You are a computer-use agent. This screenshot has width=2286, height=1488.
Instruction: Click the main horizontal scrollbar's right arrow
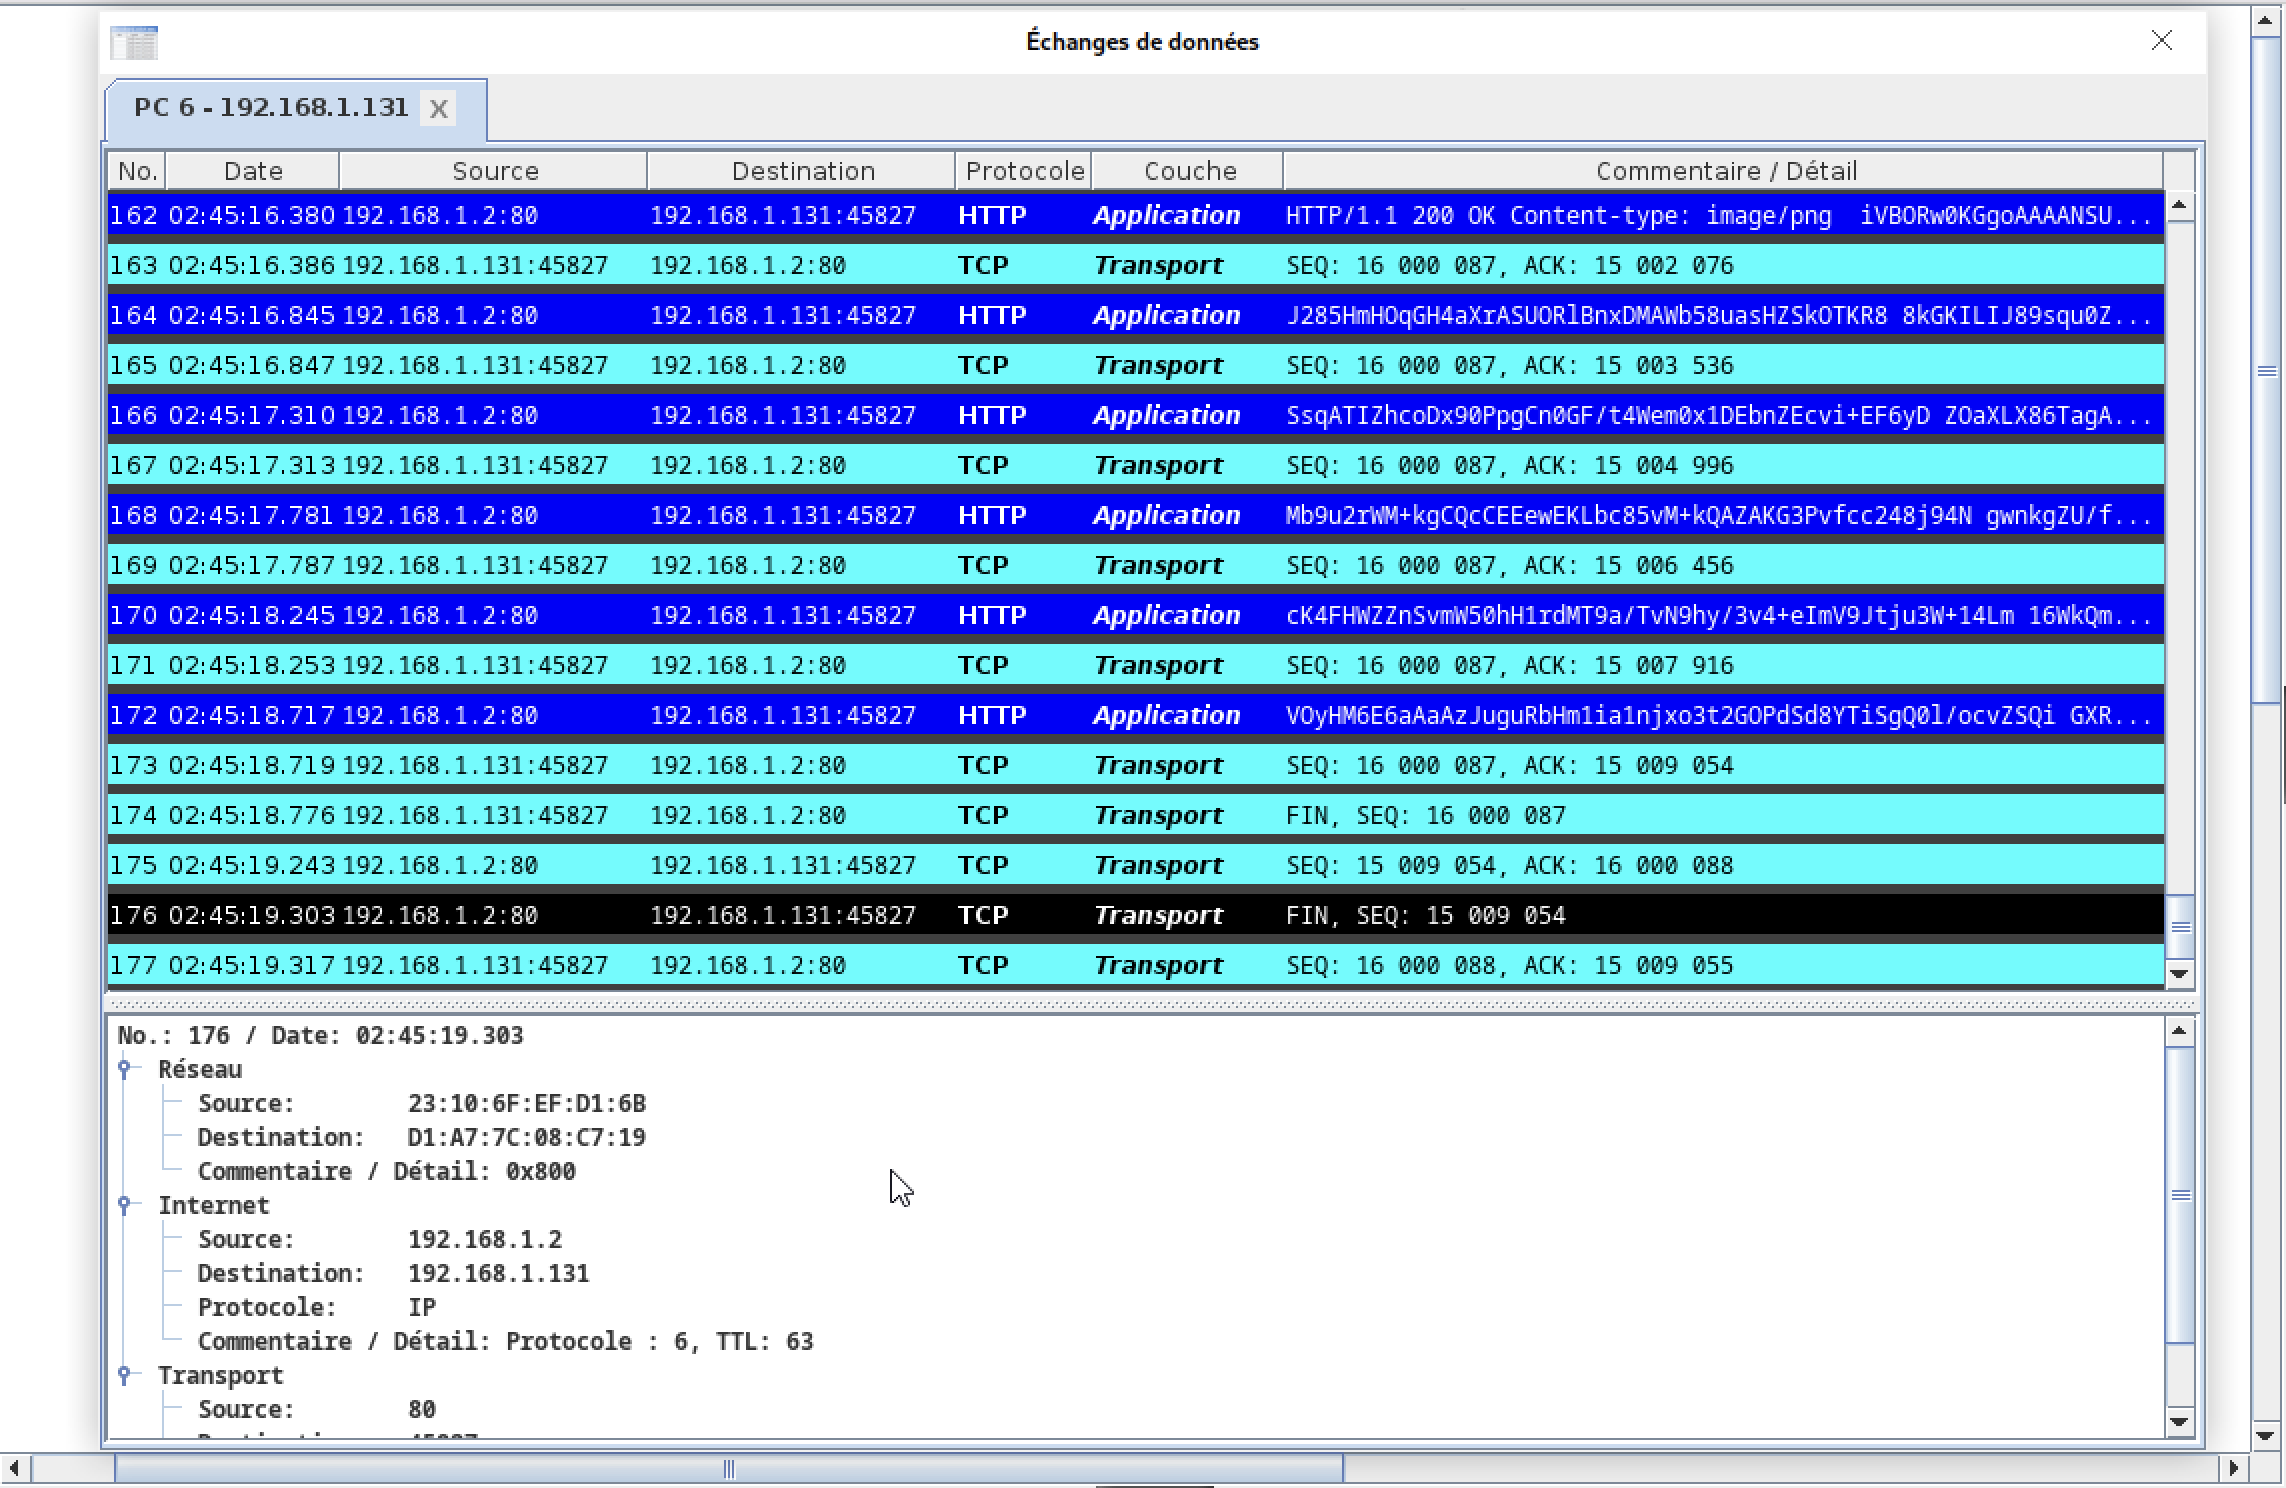pyautogui.click(x=2234, y=1469)
